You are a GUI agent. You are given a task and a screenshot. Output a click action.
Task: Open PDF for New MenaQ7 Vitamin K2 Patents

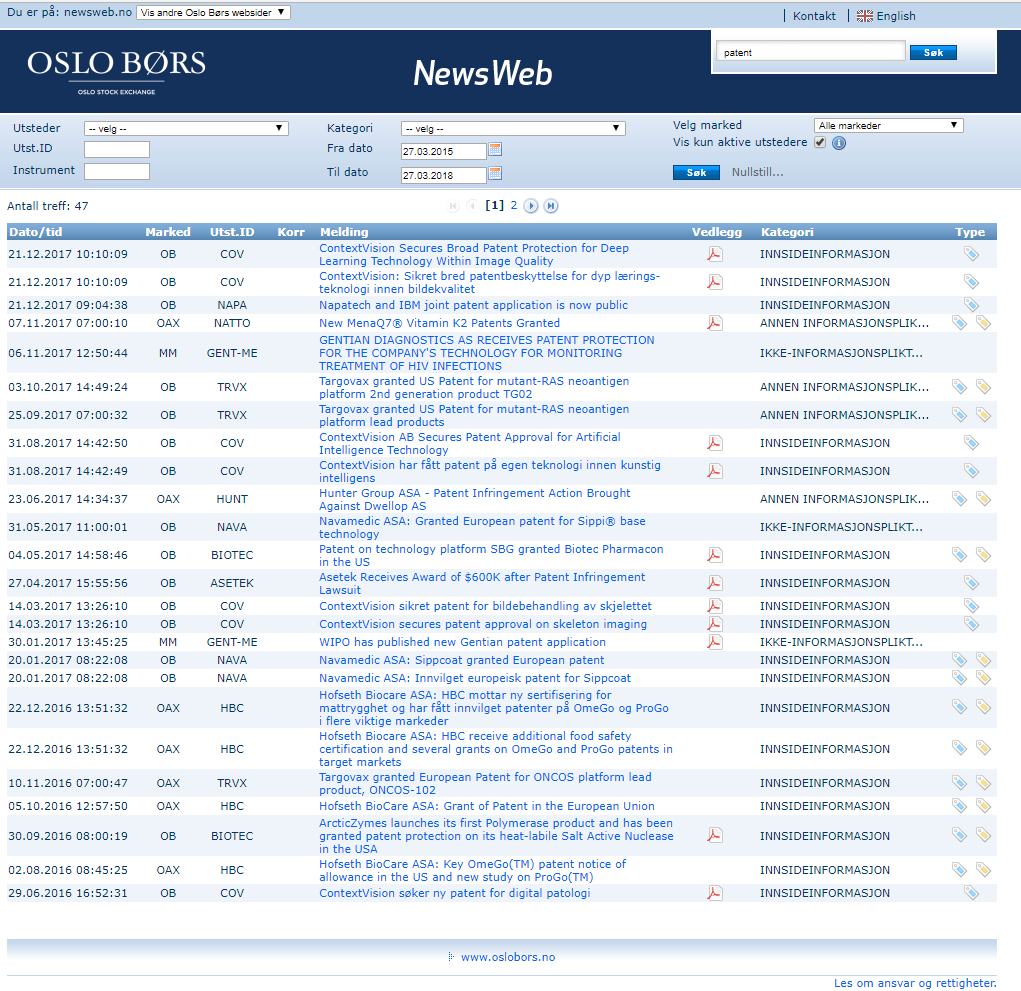[715, 323]
